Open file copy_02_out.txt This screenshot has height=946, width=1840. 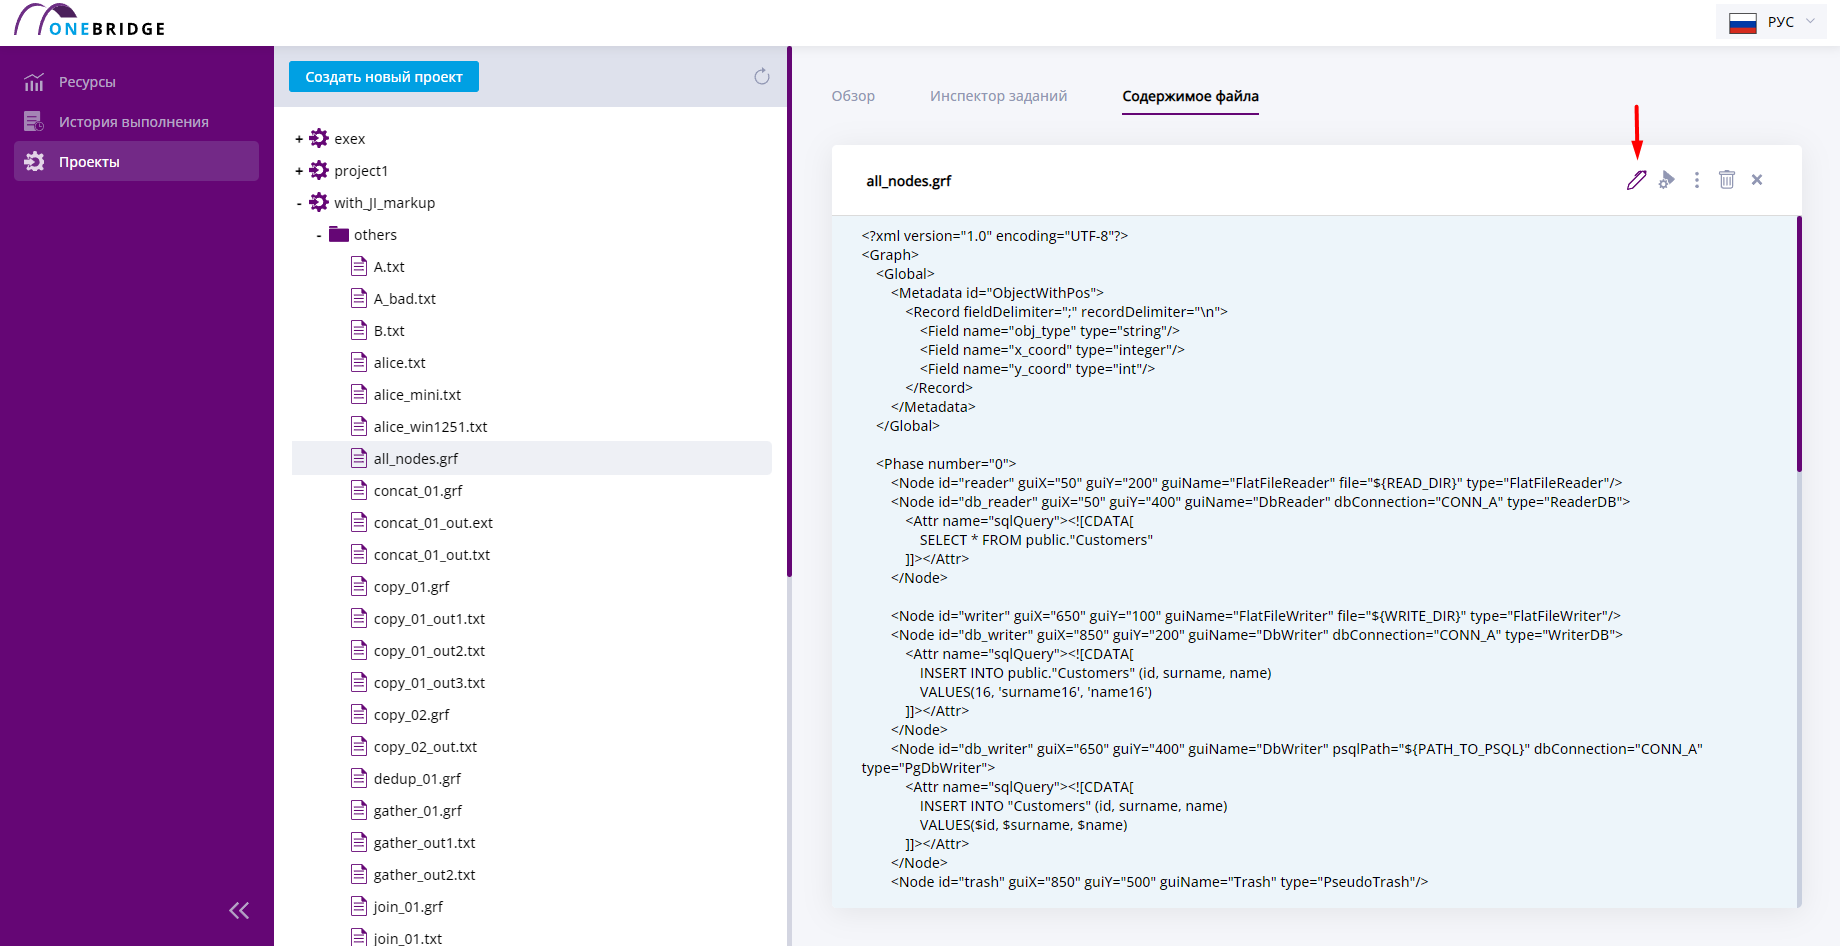[425, 747]
